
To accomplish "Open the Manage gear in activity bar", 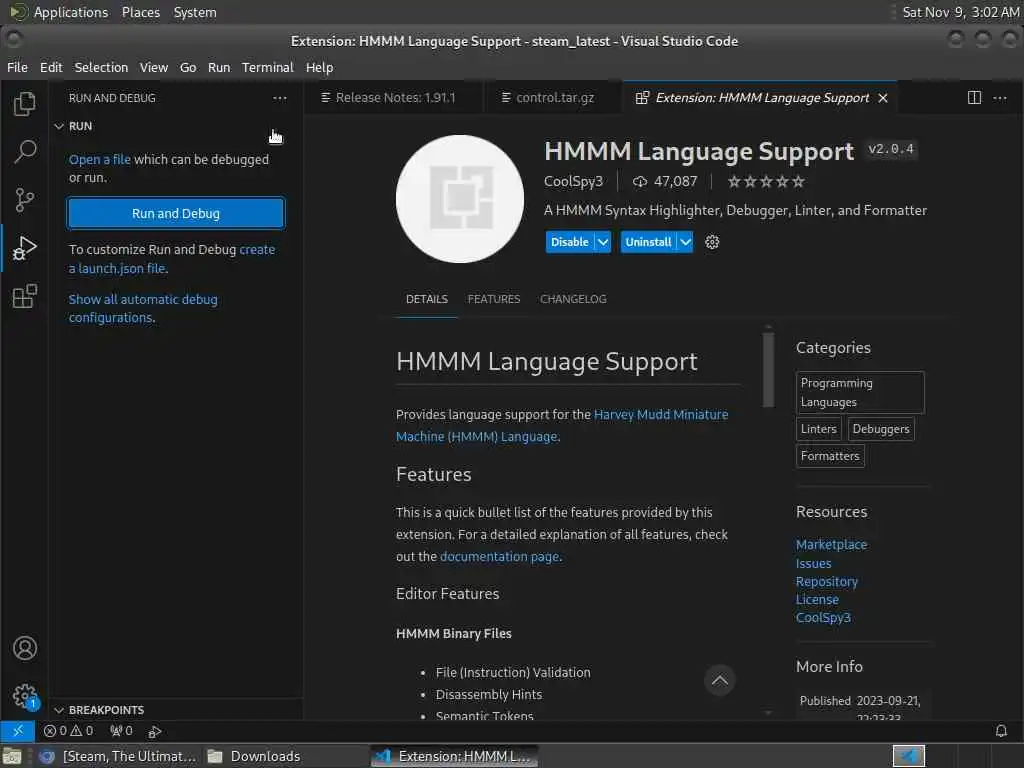I will pyautogui.click(x=24, y=696).
